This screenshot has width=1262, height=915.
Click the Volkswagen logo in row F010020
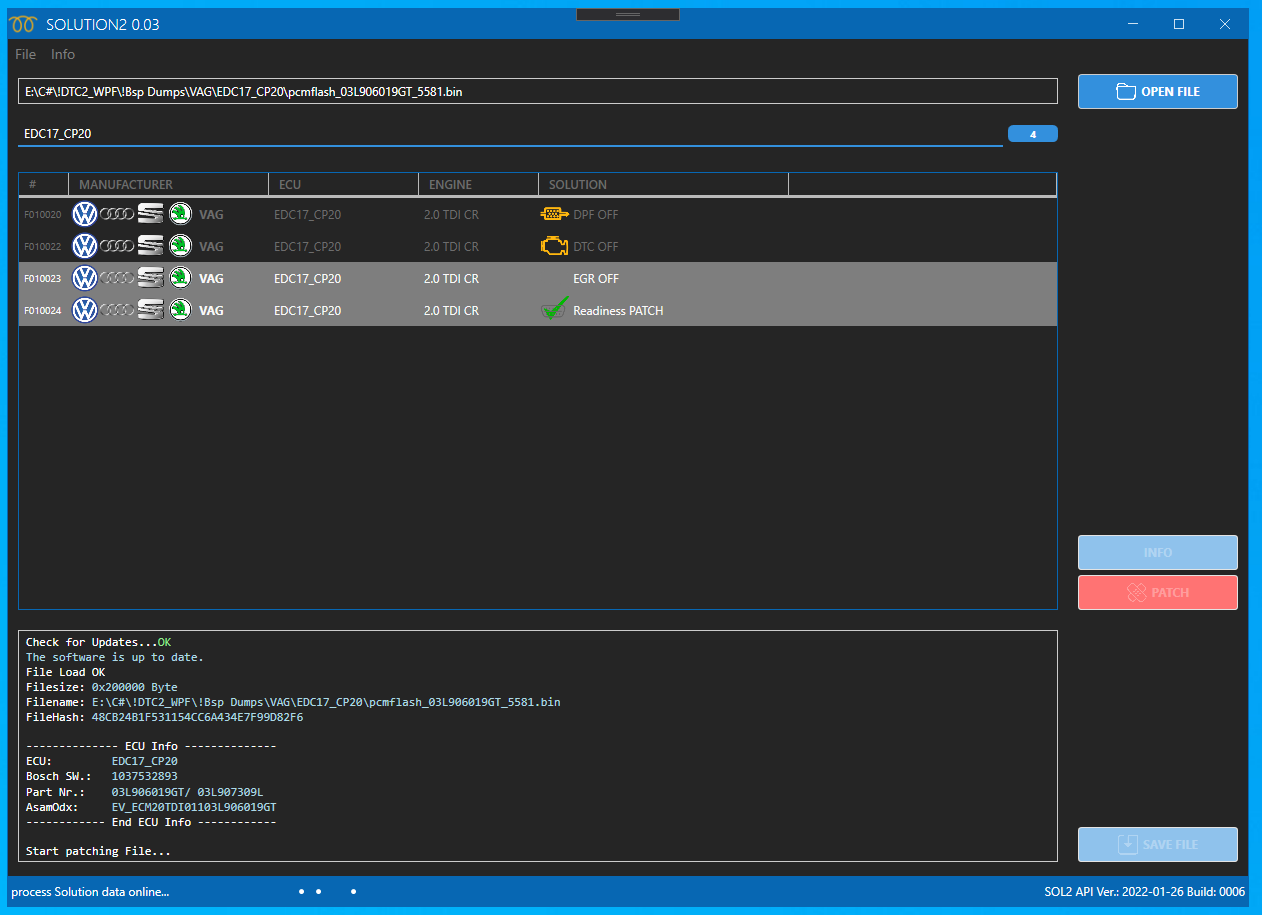[x=85, y=214]
